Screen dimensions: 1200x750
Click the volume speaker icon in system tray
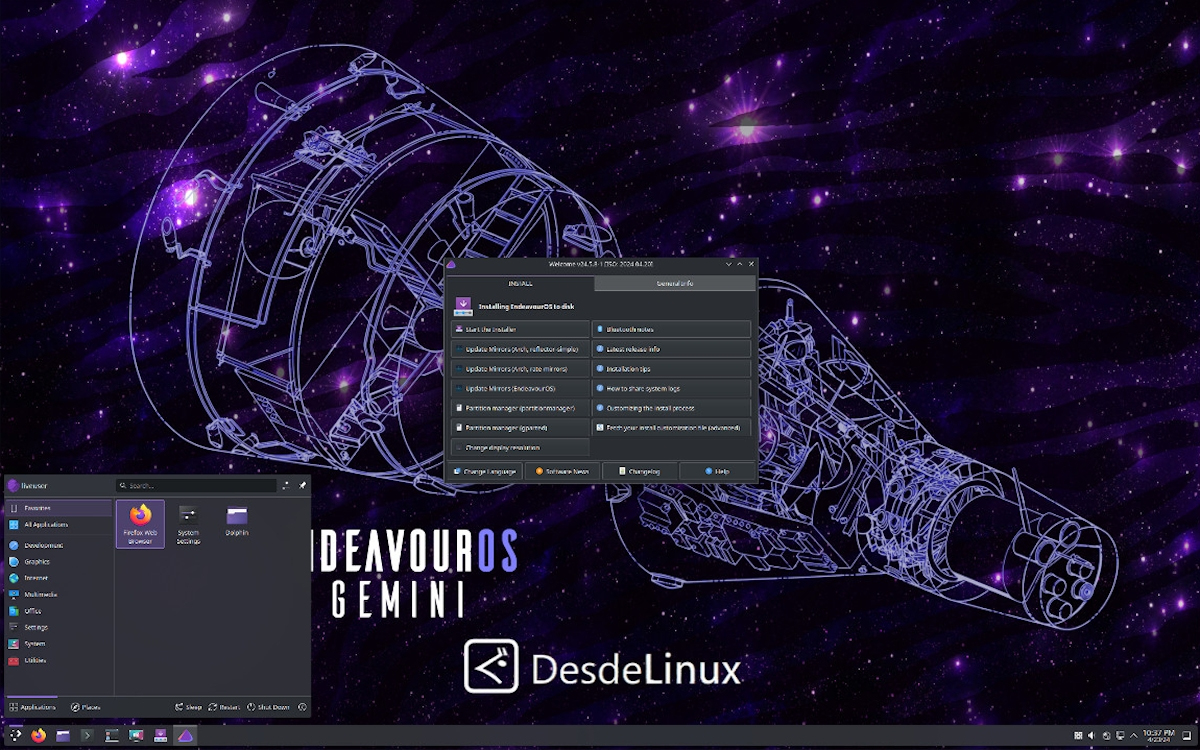[x=1090, y=736]
